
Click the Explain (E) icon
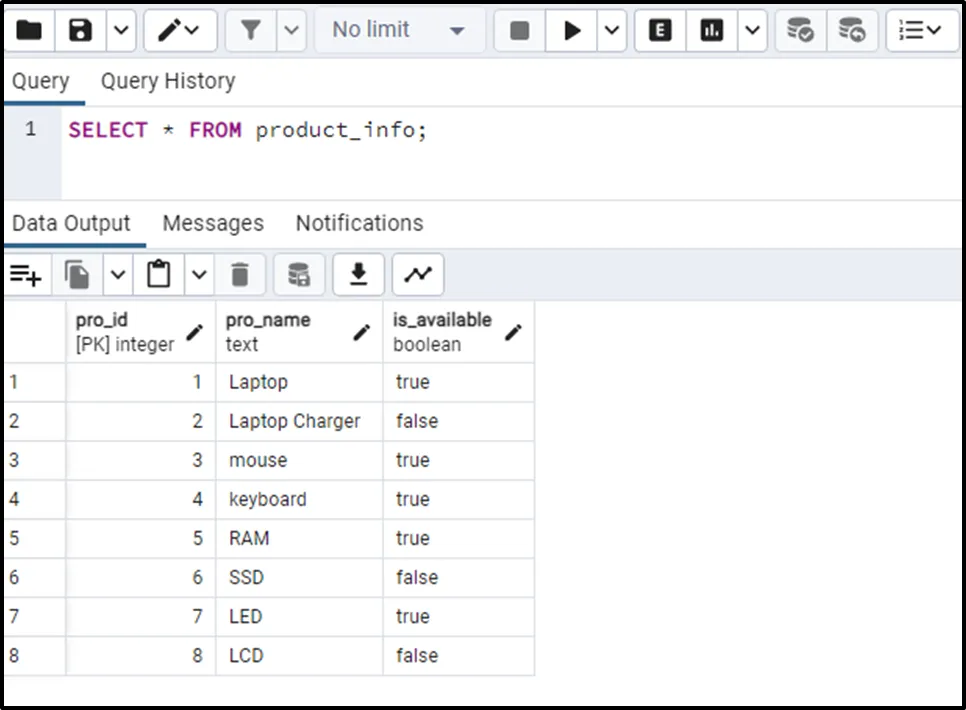coord(660,31)
